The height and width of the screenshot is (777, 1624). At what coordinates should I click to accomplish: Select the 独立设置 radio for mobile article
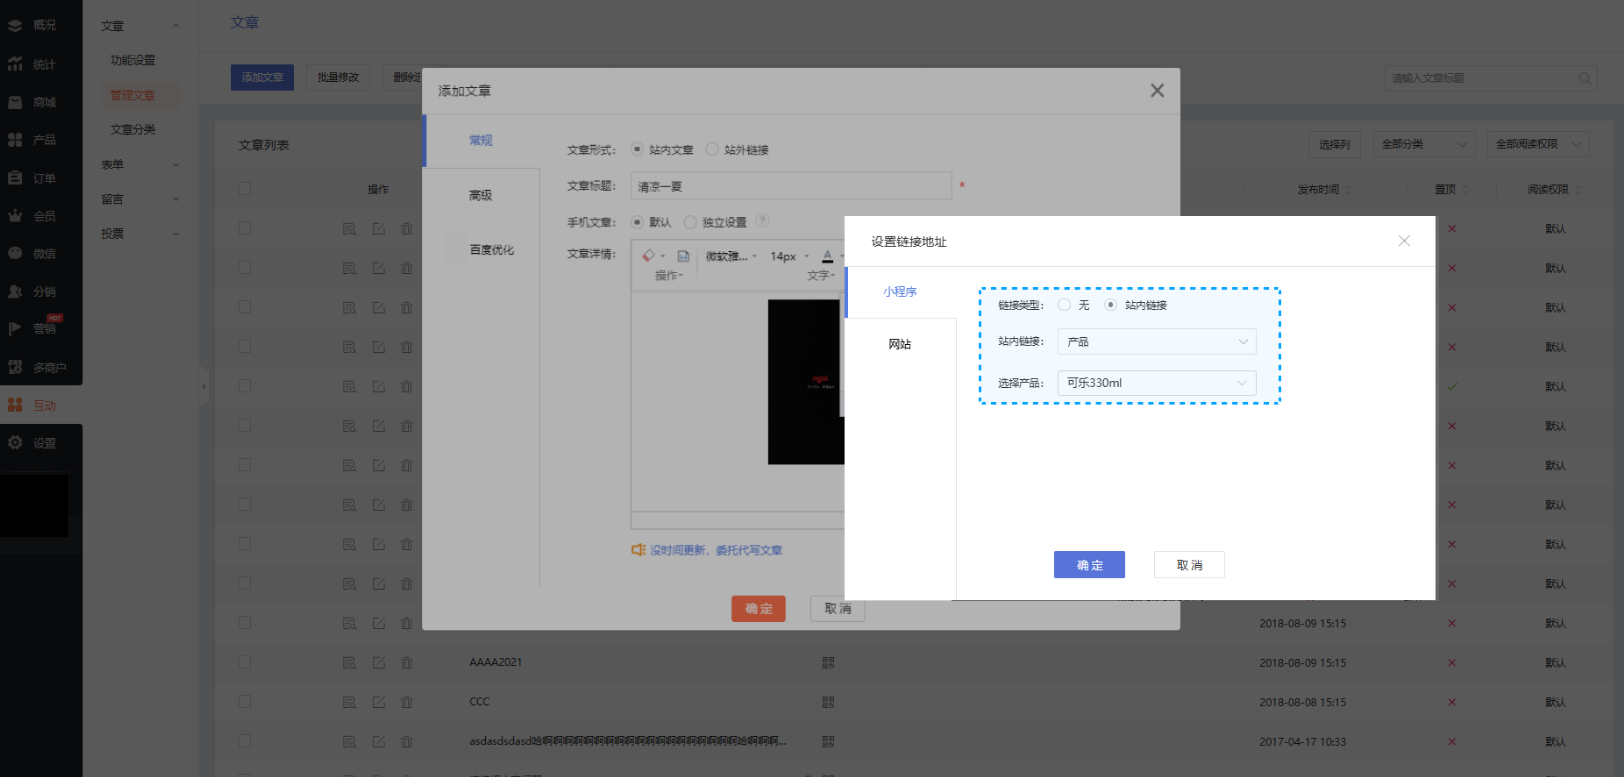point(690,222)
